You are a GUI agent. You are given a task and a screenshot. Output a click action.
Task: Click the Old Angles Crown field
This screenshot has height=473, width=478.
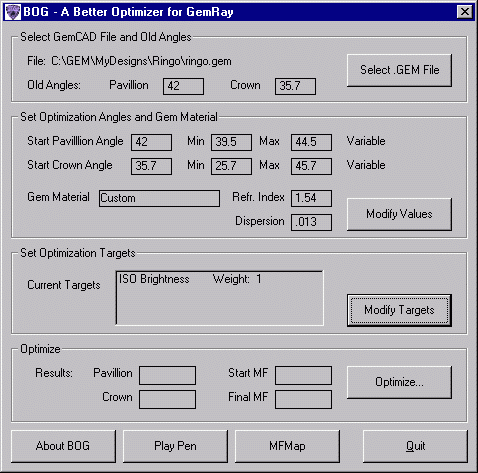[295, 86]
